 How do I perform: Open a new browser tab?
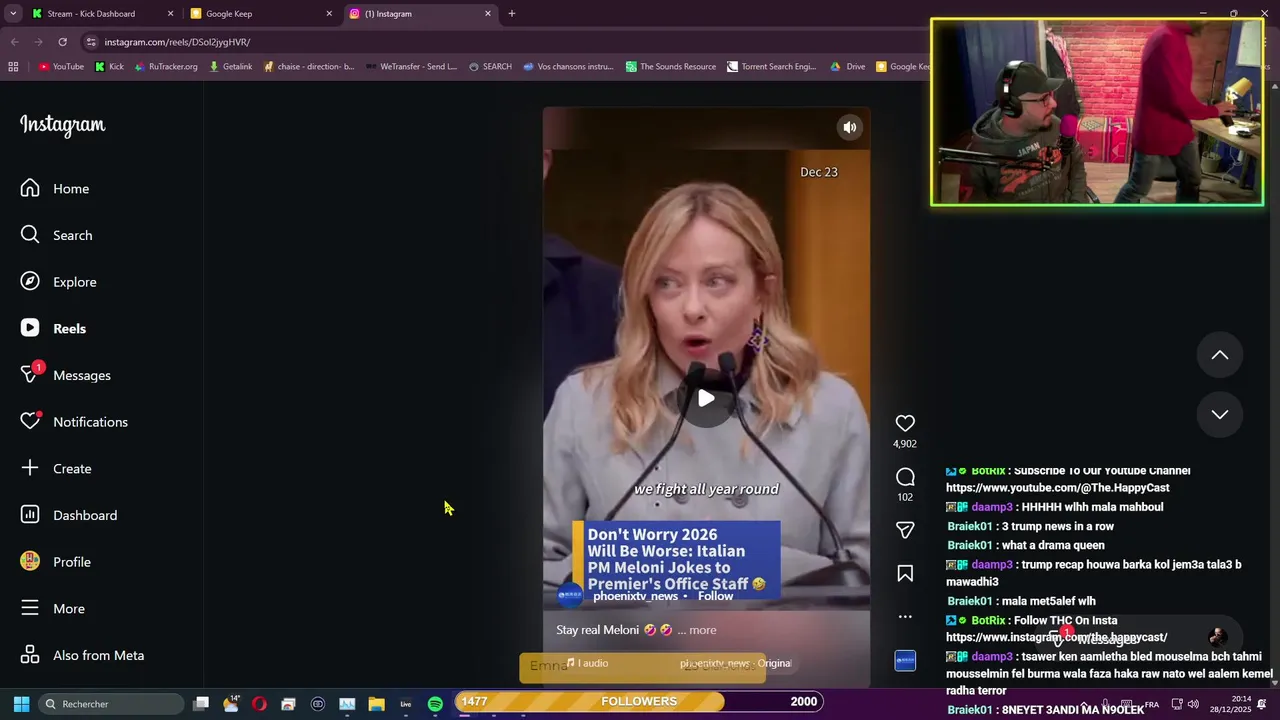511,14
